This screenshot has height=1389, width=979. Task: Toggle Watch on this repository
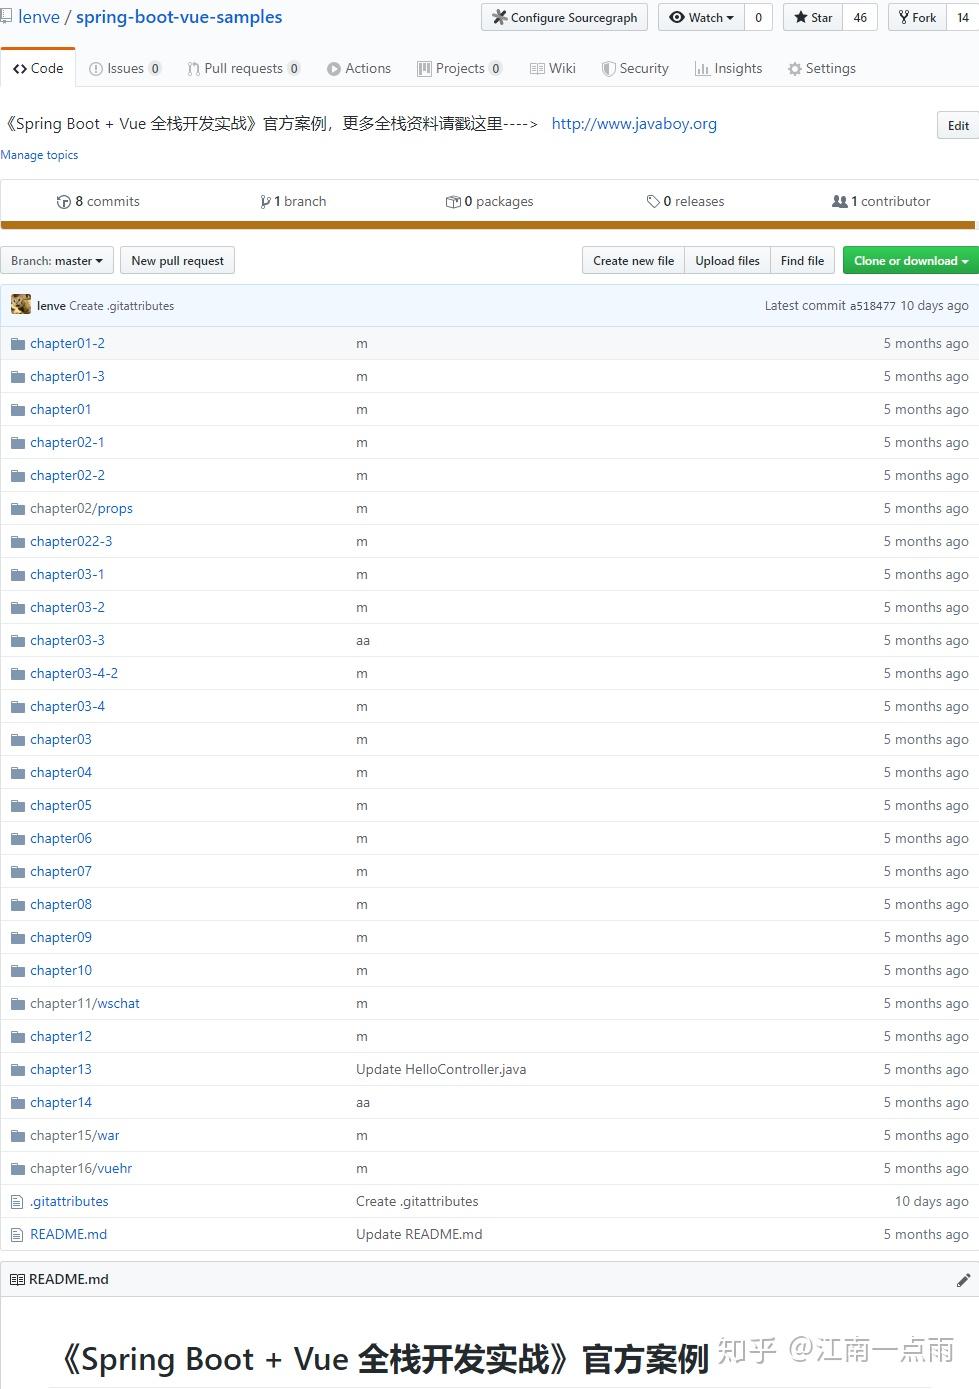pos(700,17)
